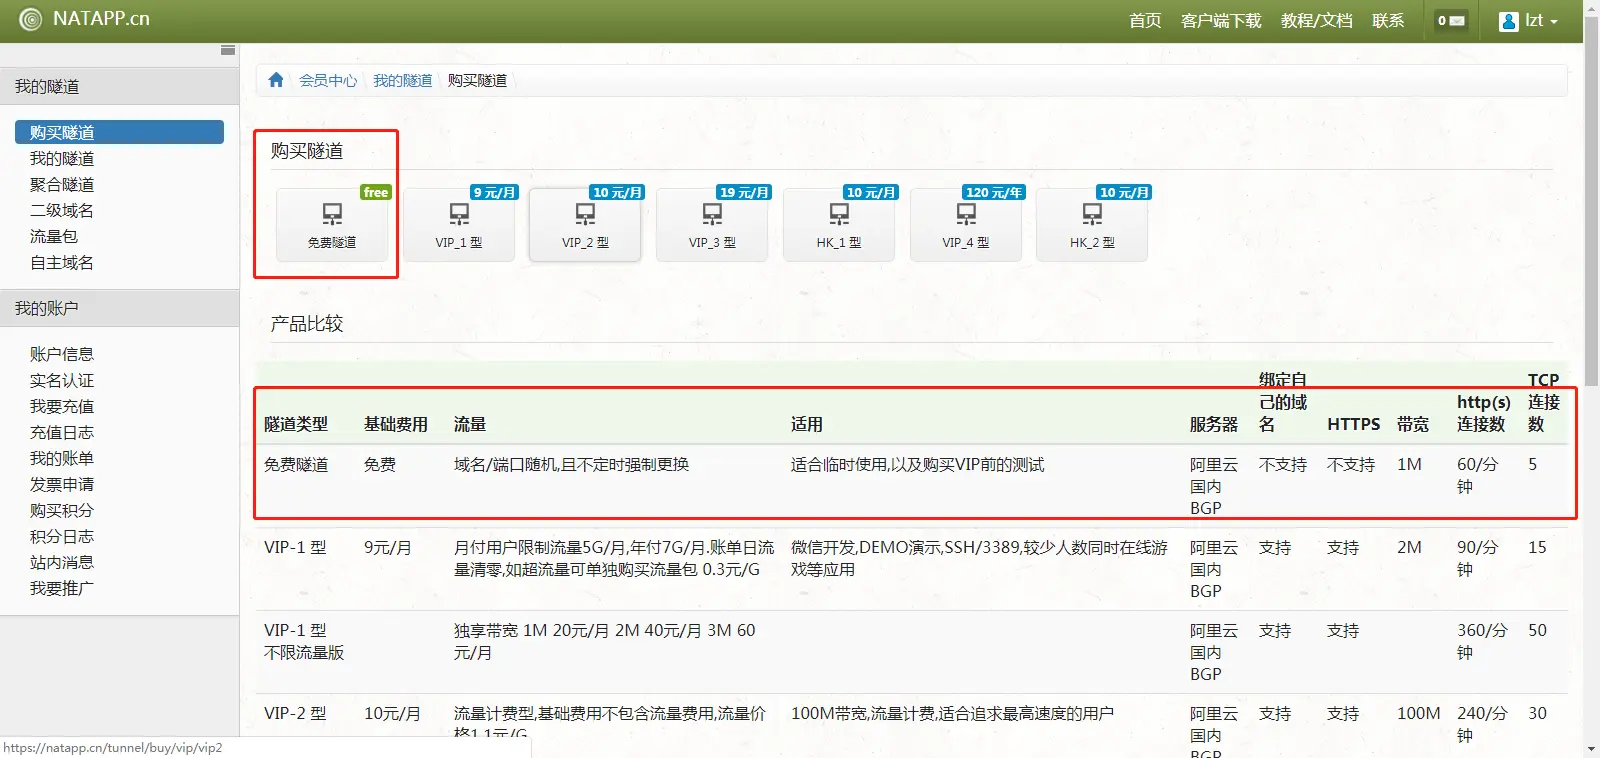Choose the VIP_1 型 tunnel tile
Viewport: 1600px width, 758px height.
coord(459,225)
